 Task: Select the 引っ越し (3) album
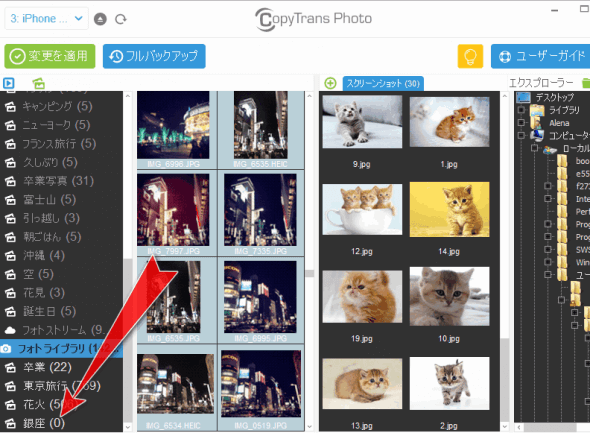coord(61,218)
